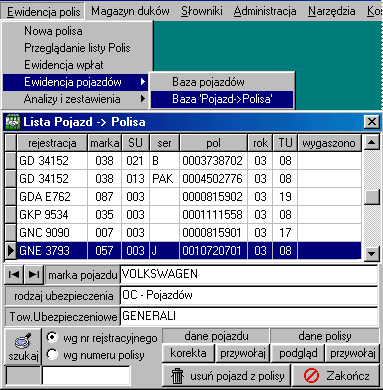
Task: Click rodzaj ubezpieczenia OC - Pojazdów field
Action: coord(249,295)
